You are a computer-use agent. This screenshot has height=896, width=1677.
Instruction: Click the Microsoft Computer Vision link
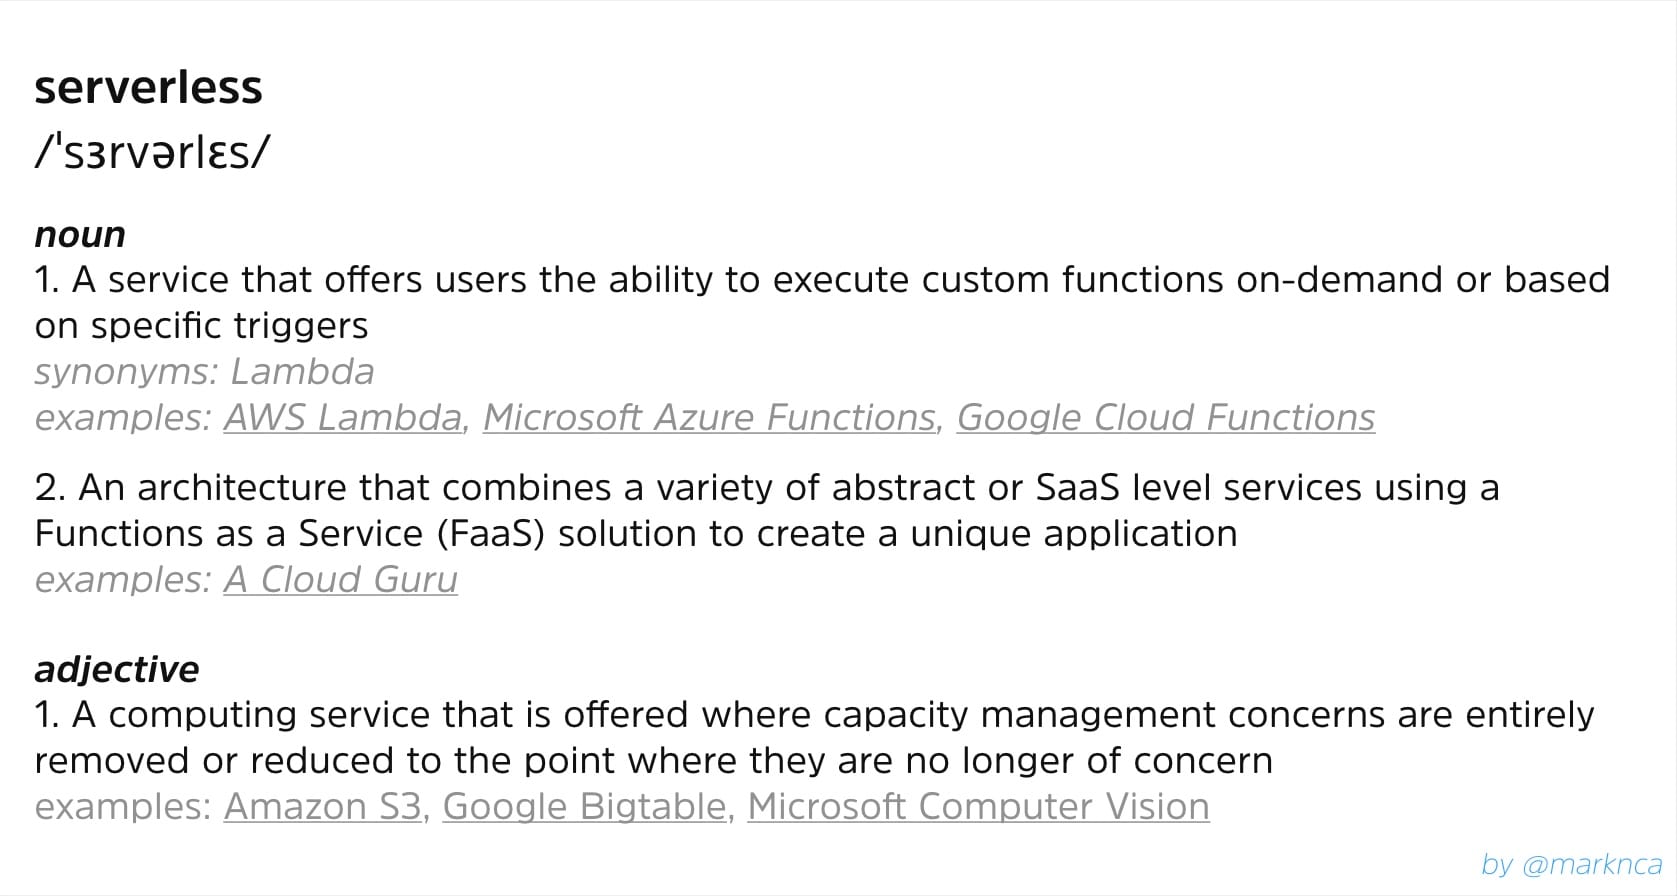coord(978,806)
